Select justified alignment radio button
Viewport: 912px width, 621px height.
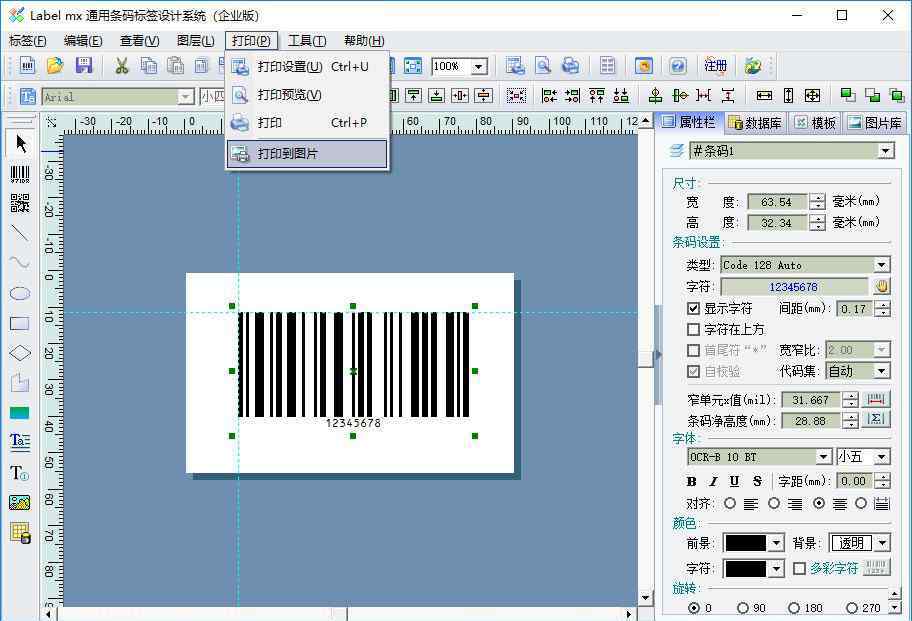coord(861,504)
